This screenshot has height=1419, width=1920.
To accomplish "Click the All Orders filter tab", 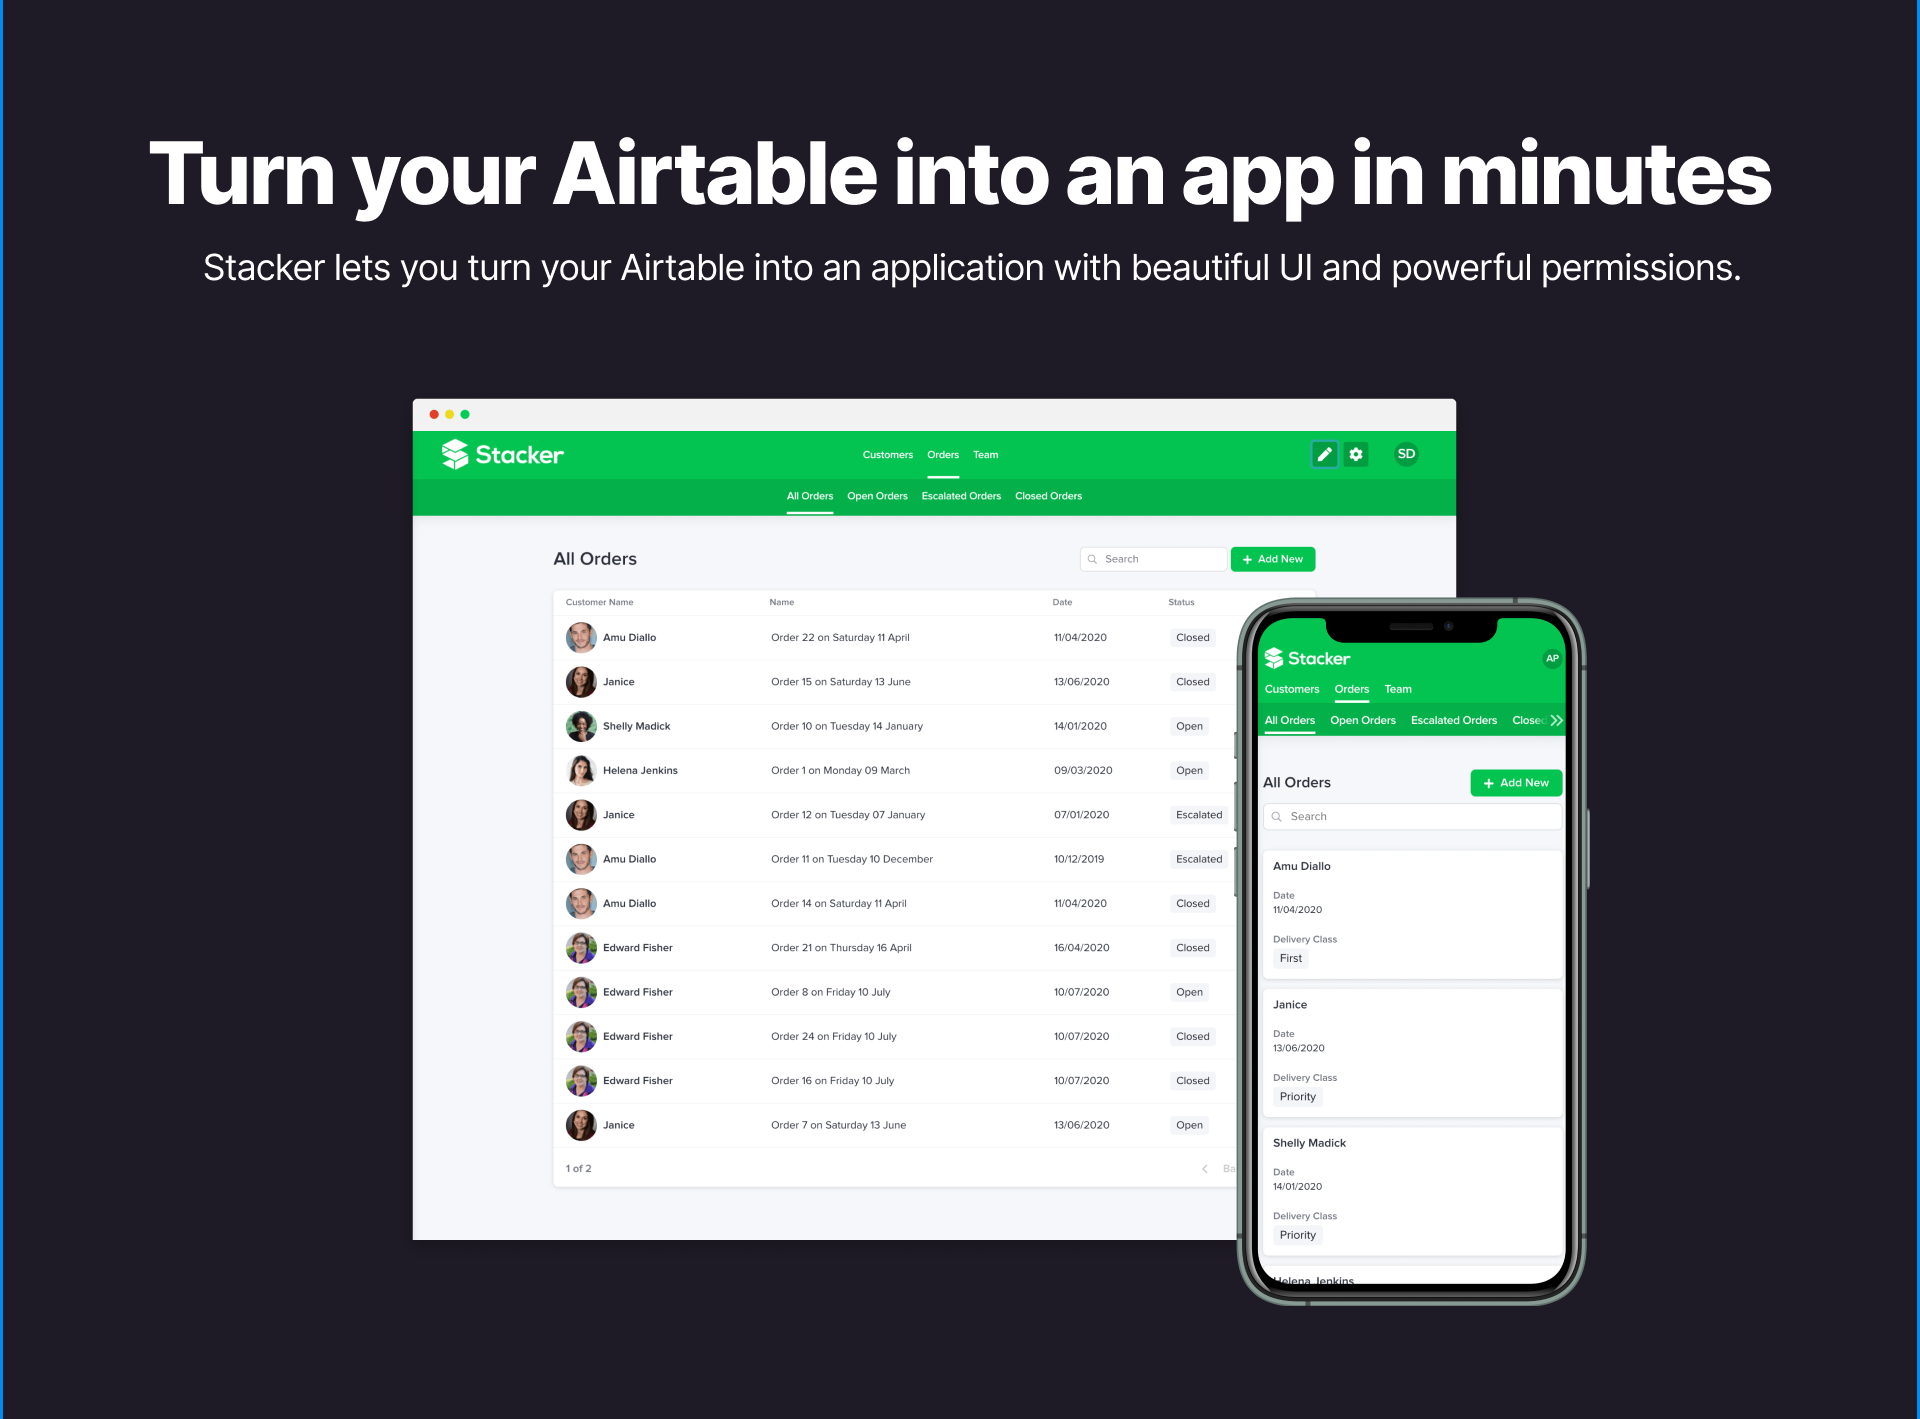I will (x=805, y=496).
